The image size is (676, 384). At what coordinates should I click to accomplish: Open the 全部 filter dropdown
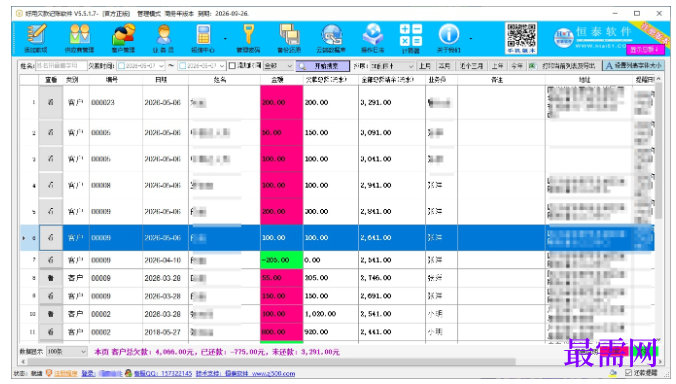[278, 66]
